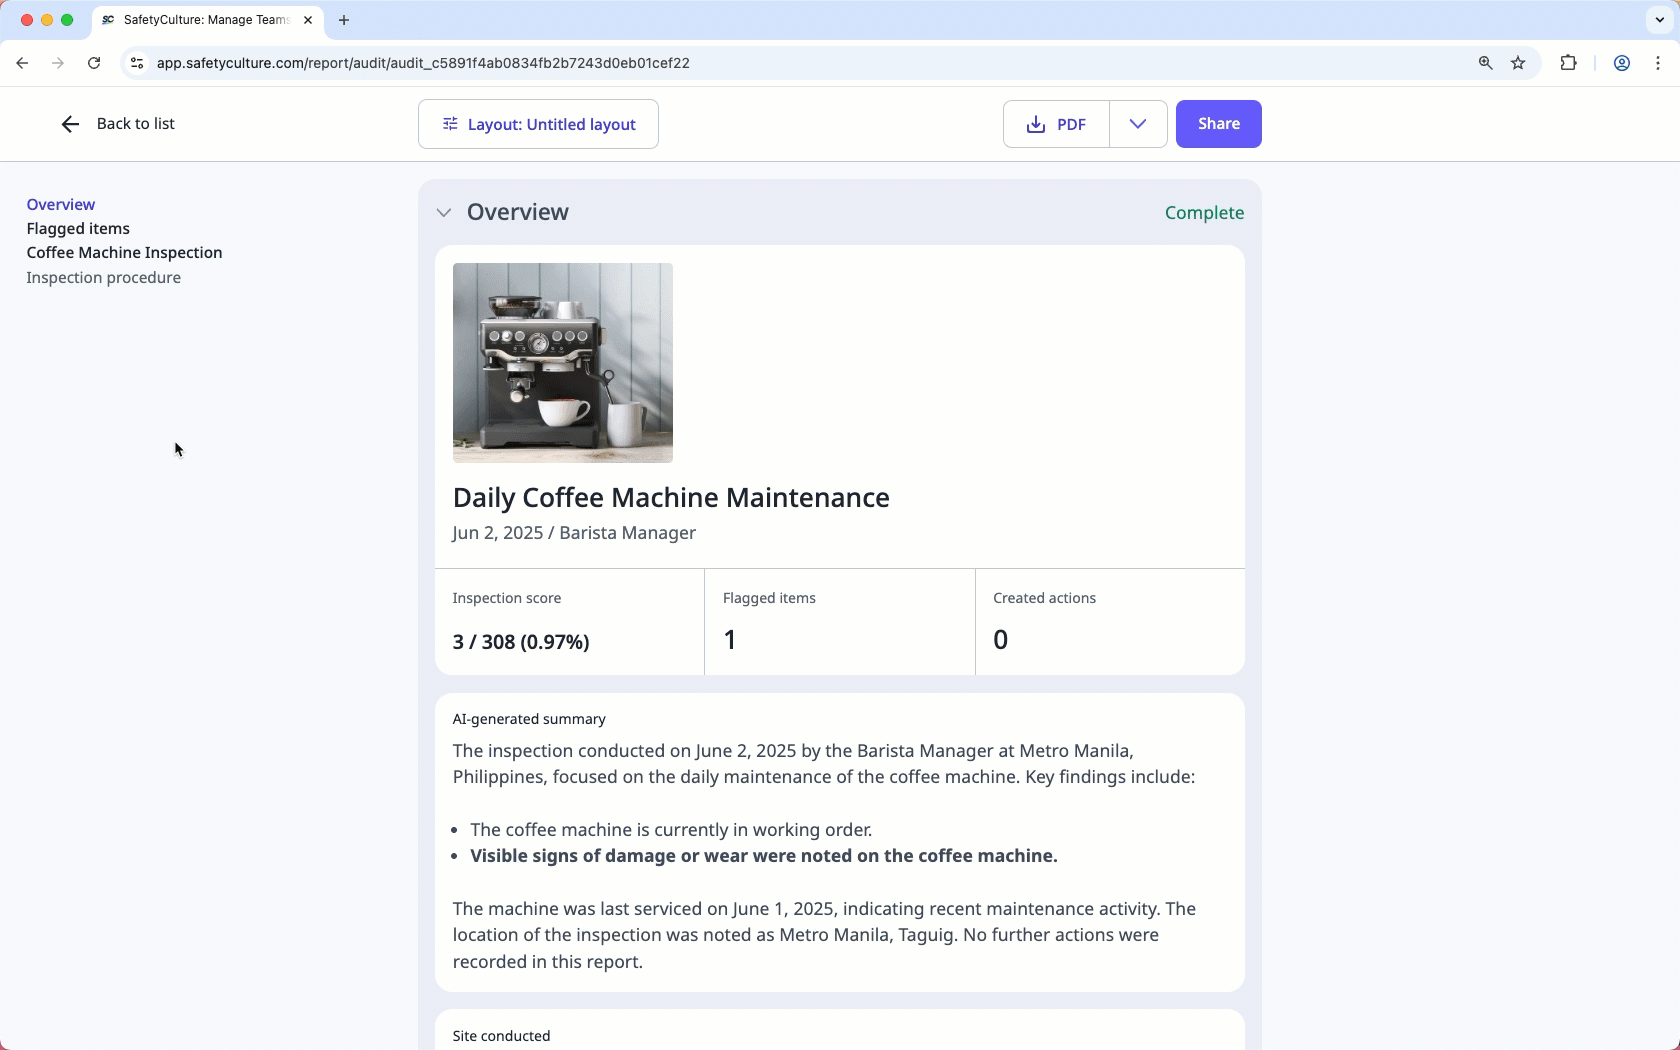1680x1050 pixels.
Task: Click the Jun 2, 2025 / Barista Manager text
Action: 574,533
